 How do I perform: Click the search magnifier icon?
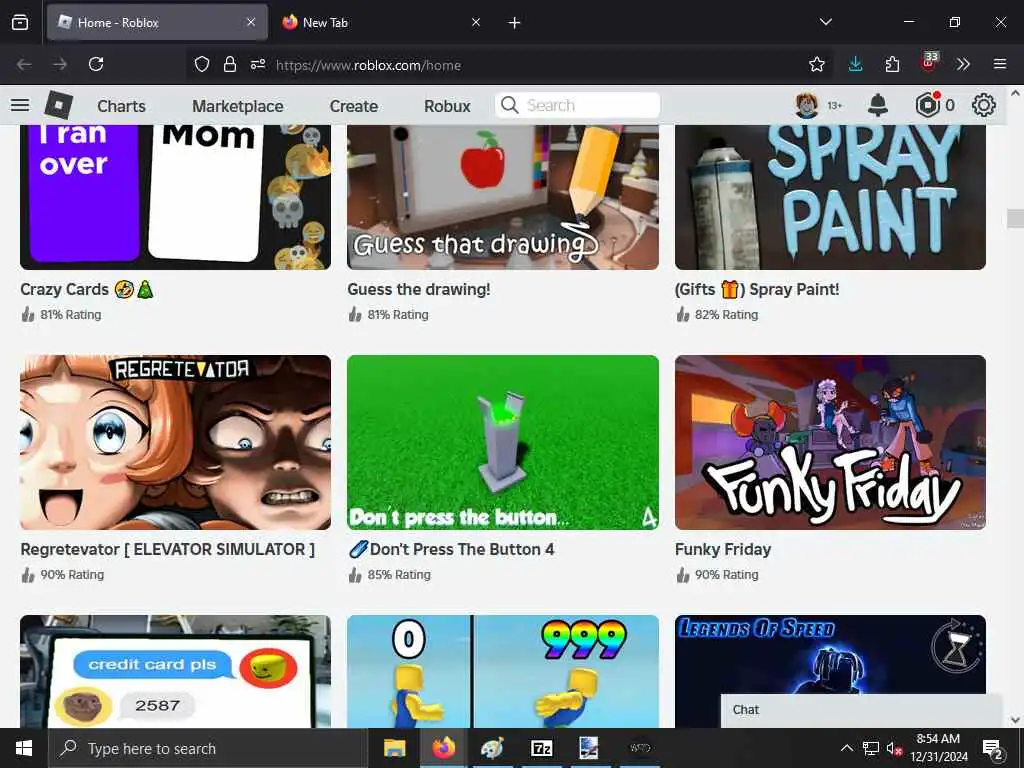tap(509, 105)
